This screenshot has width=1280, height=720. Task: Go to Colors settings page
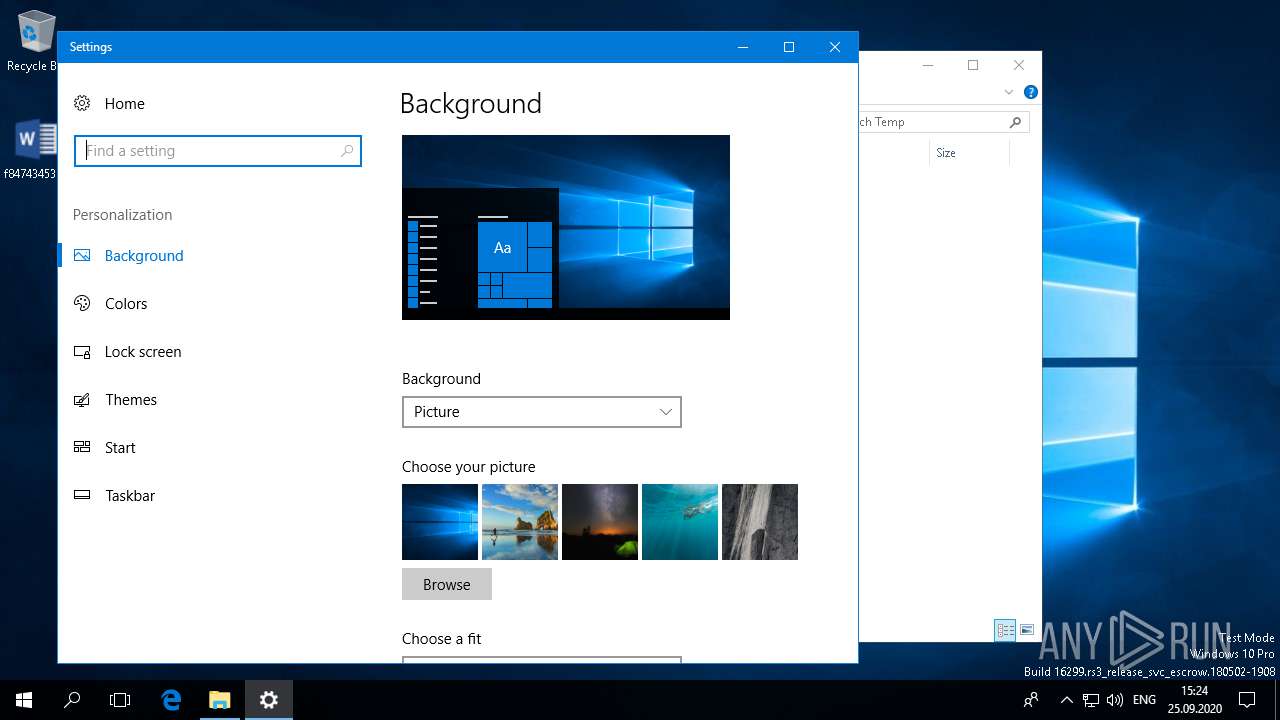[126, 303]
